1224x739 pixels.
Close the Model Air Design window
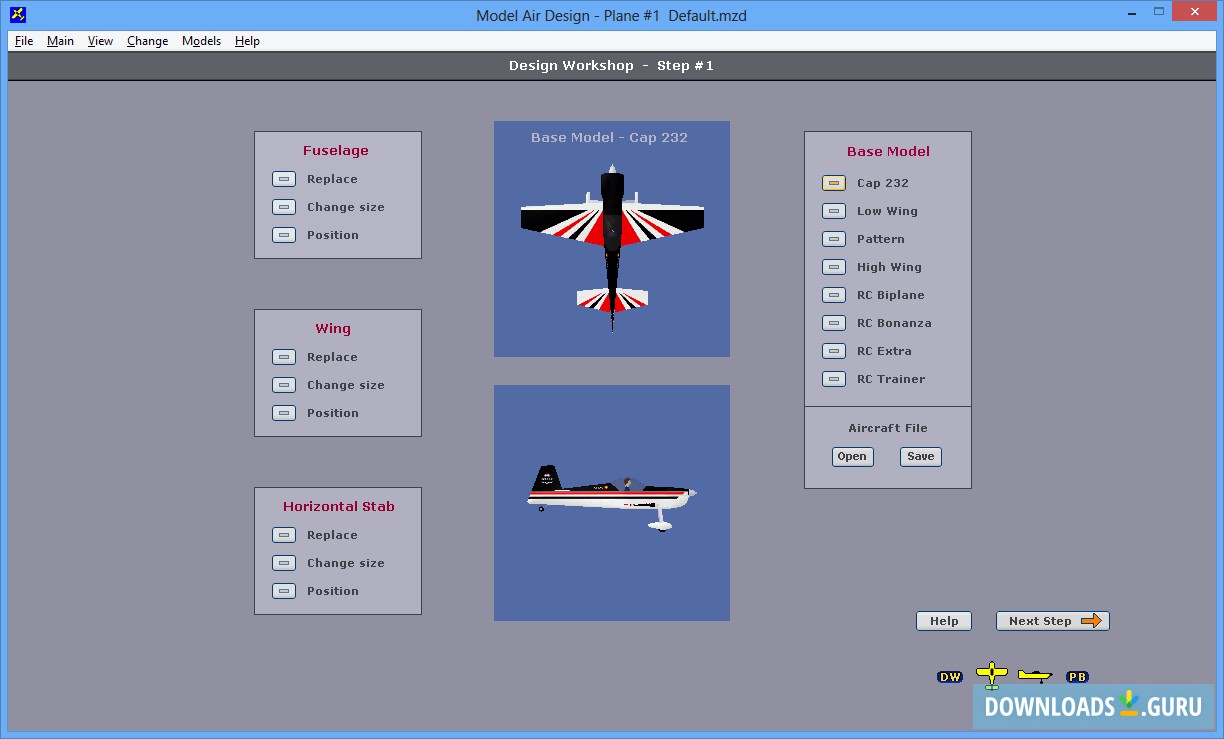coord(1194,12)
